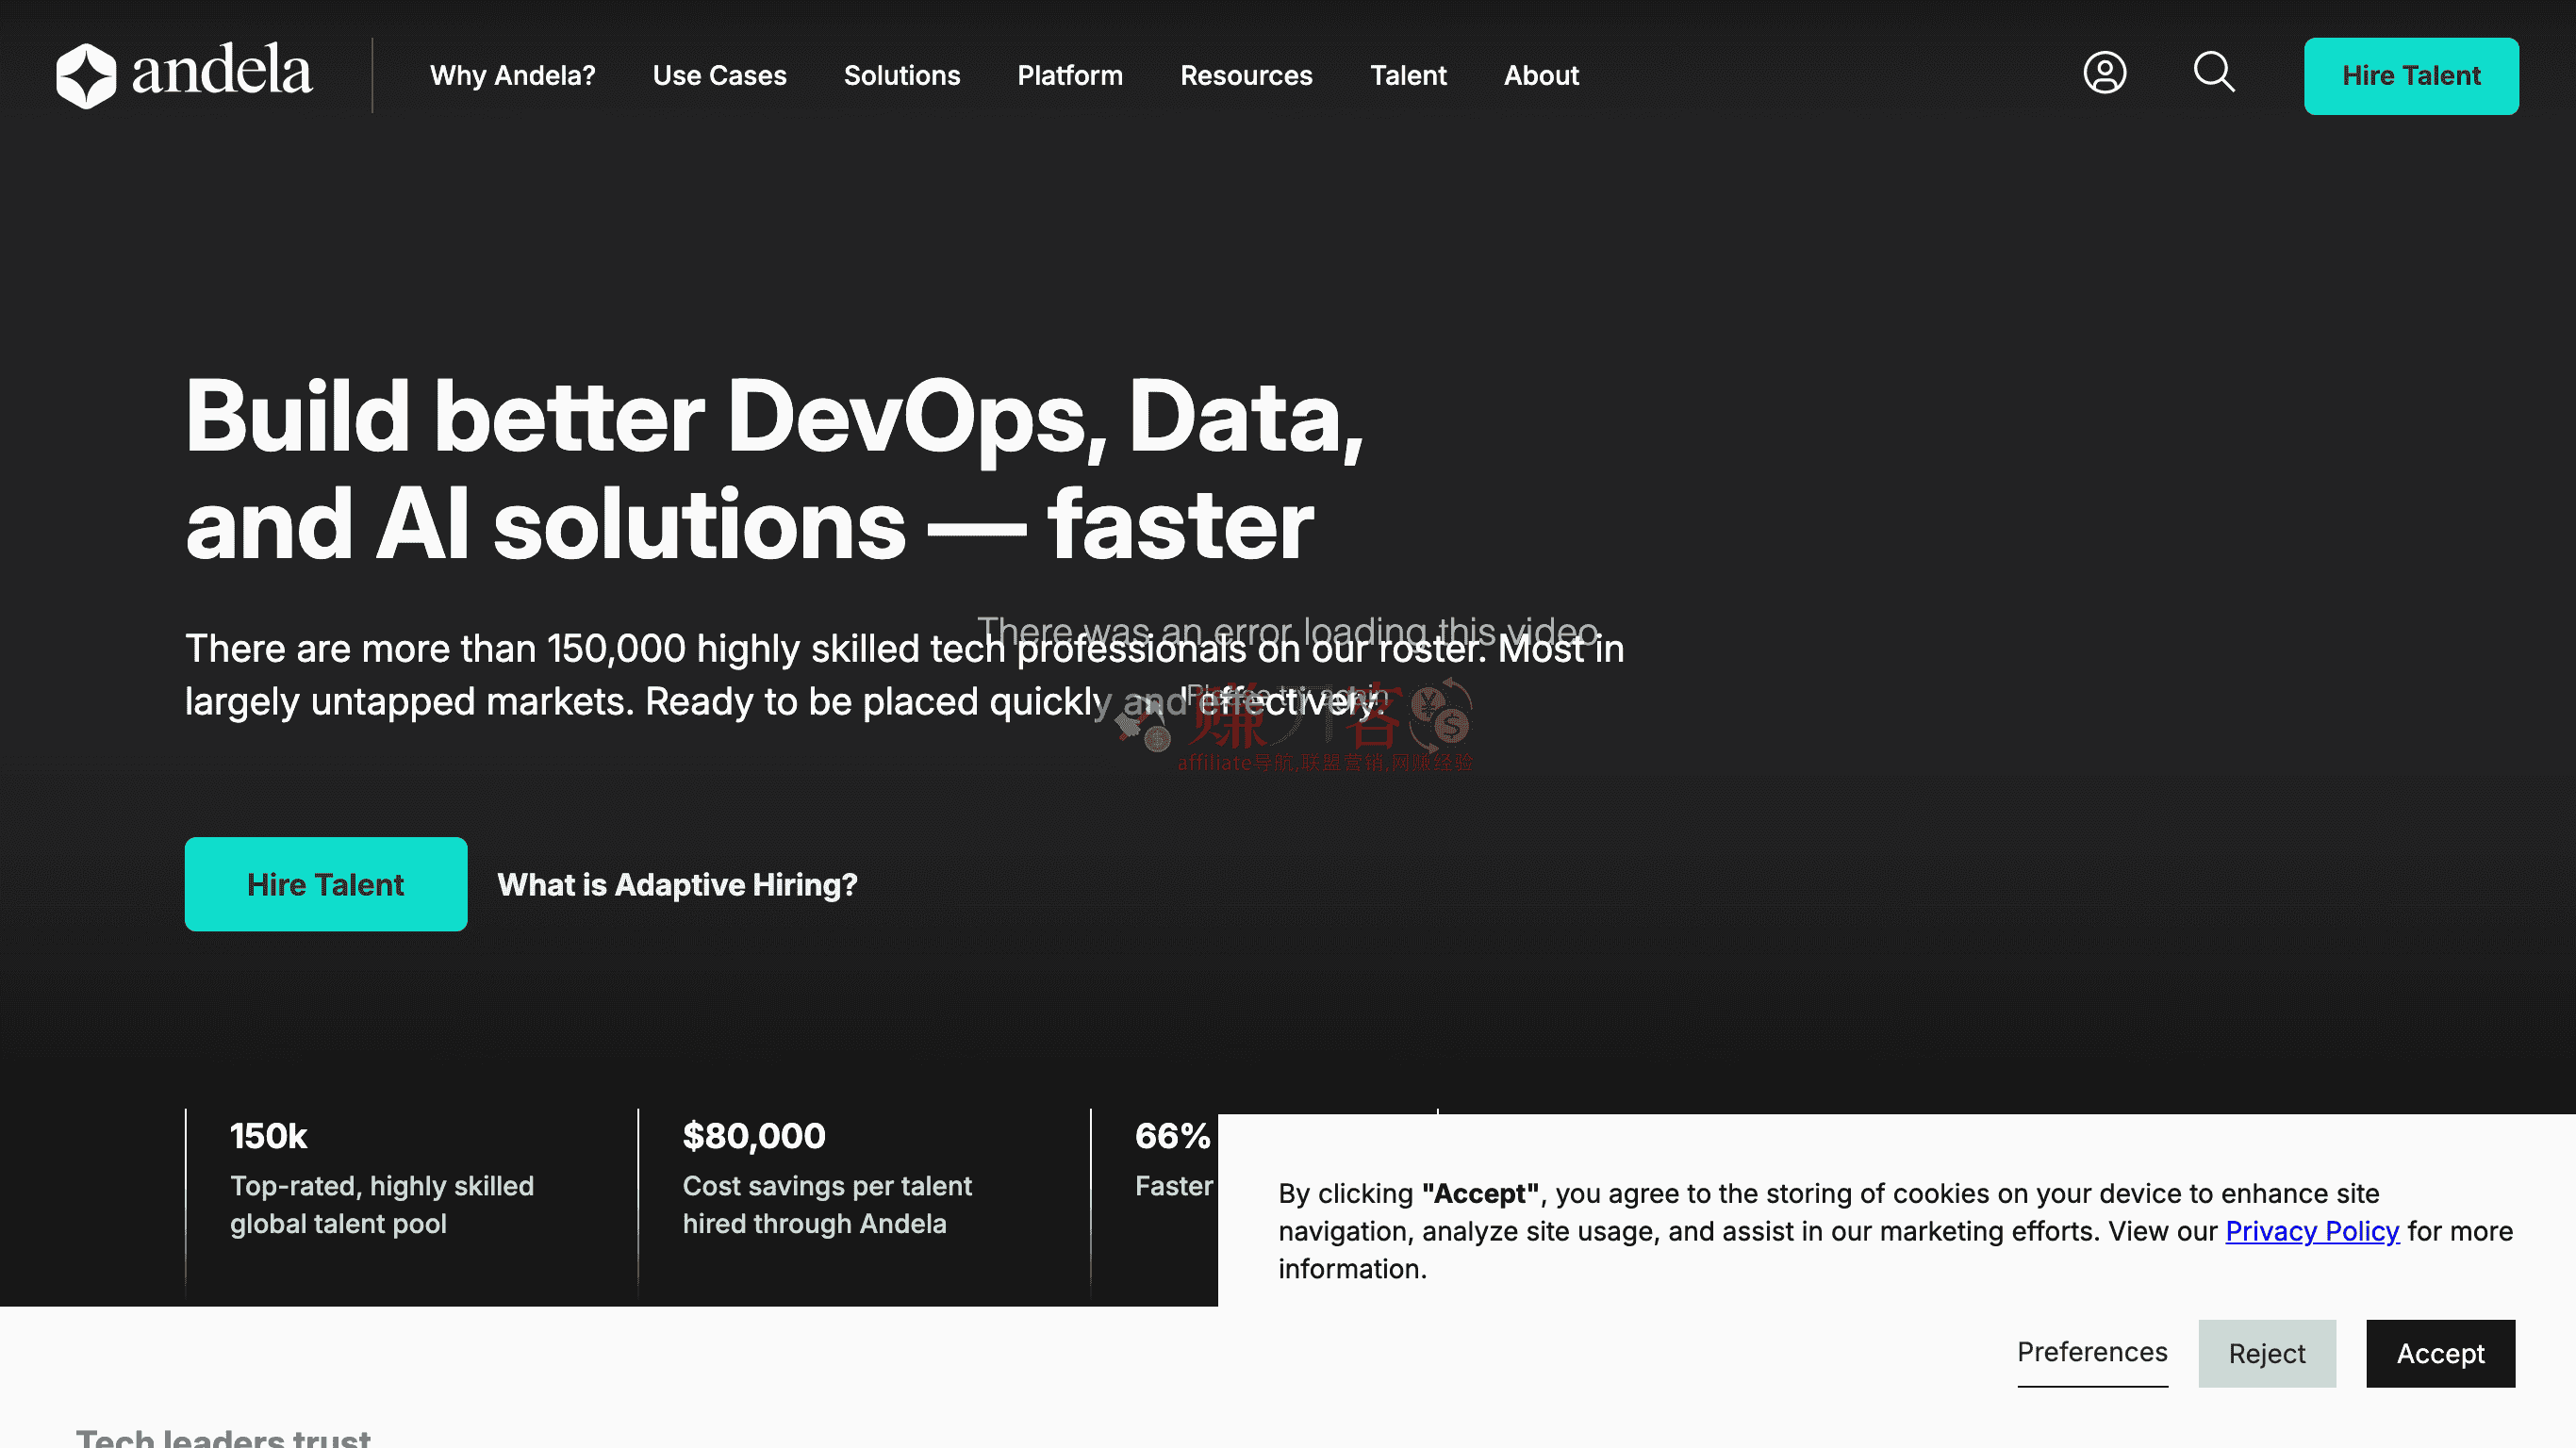Open What is Adaptive Hiring? link
The height and width of the screenshot is (1448, 2576).
pyautogui.click(x=677, y=885)
